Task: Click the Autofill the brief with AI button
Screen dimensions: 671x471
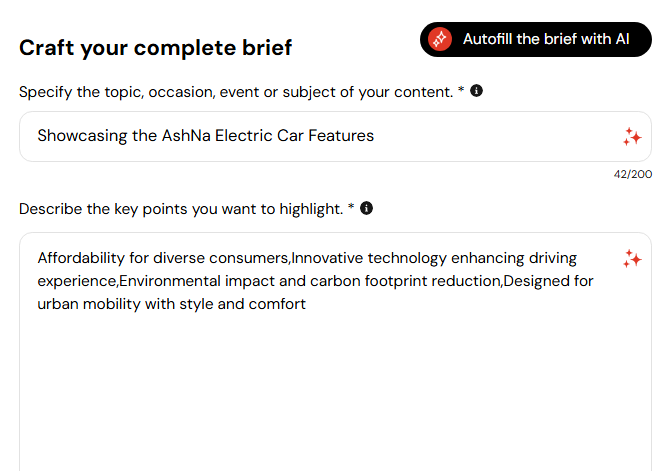Action: point(536,39)
